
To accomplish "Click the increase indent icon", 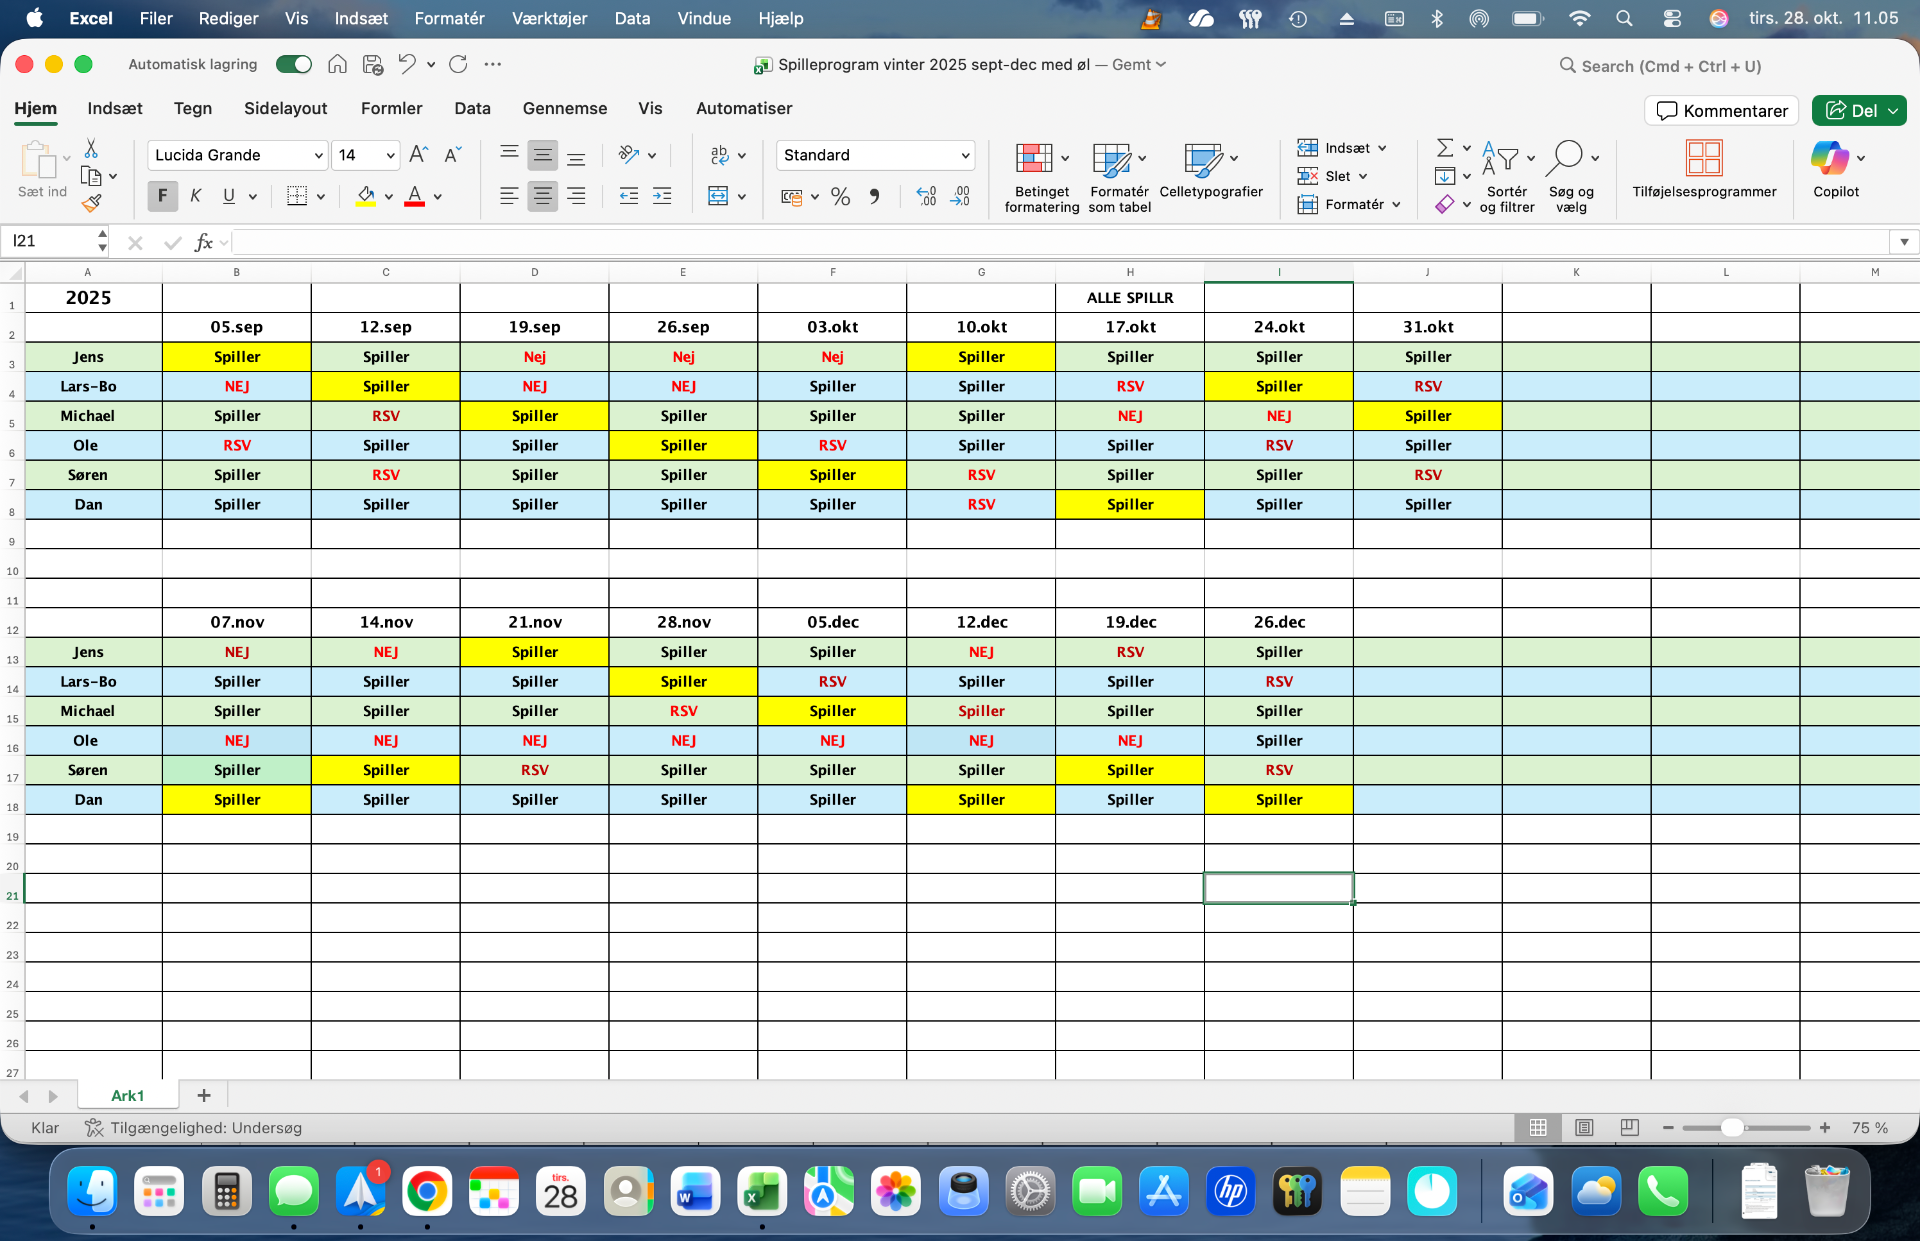I will tap(662, 196).
